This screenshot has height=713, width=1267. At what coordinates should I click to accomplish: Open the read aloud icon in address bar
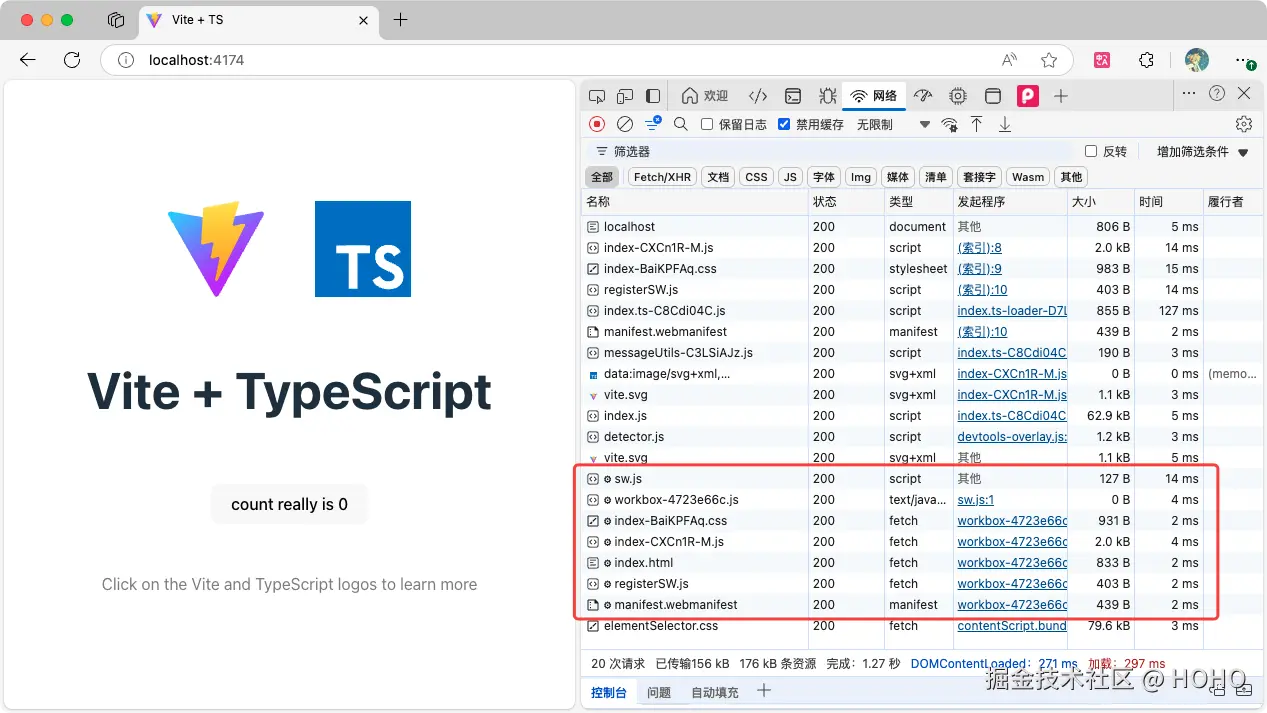pyautogui.click(x=1010, y=60)
